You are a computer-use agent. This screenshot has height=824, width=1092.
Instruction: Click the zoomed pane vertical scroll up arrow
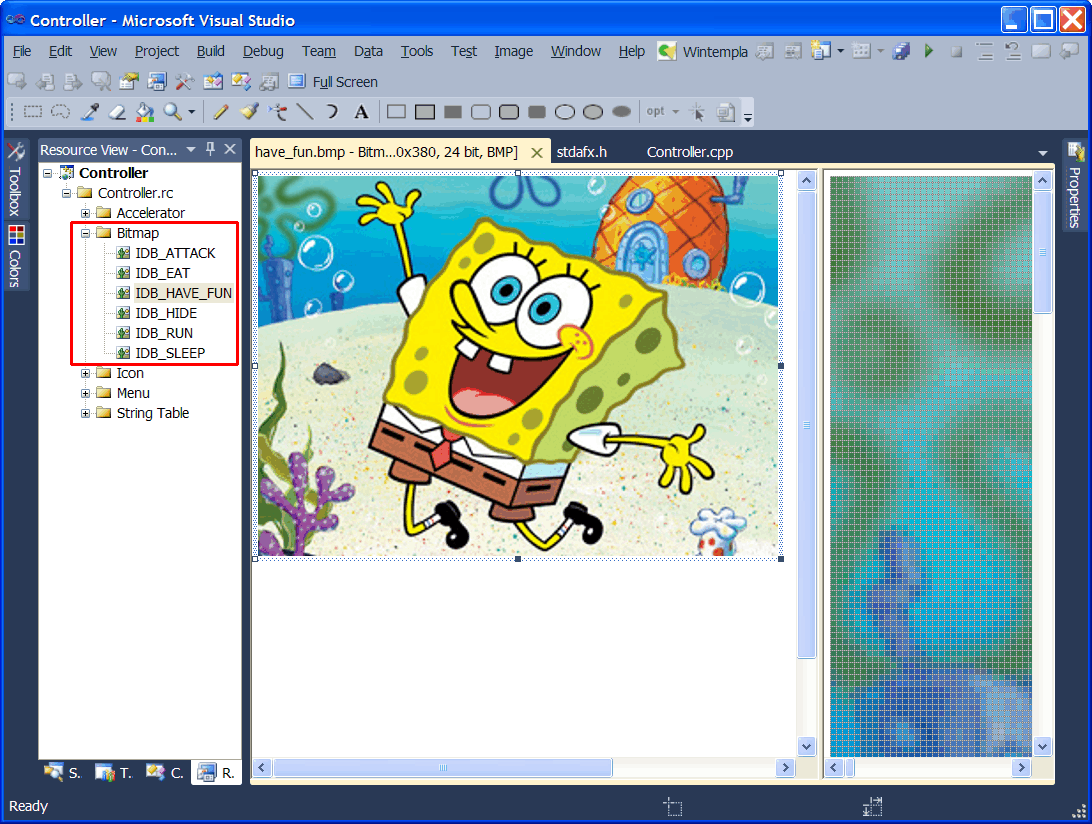click(x=1043, y=181)
